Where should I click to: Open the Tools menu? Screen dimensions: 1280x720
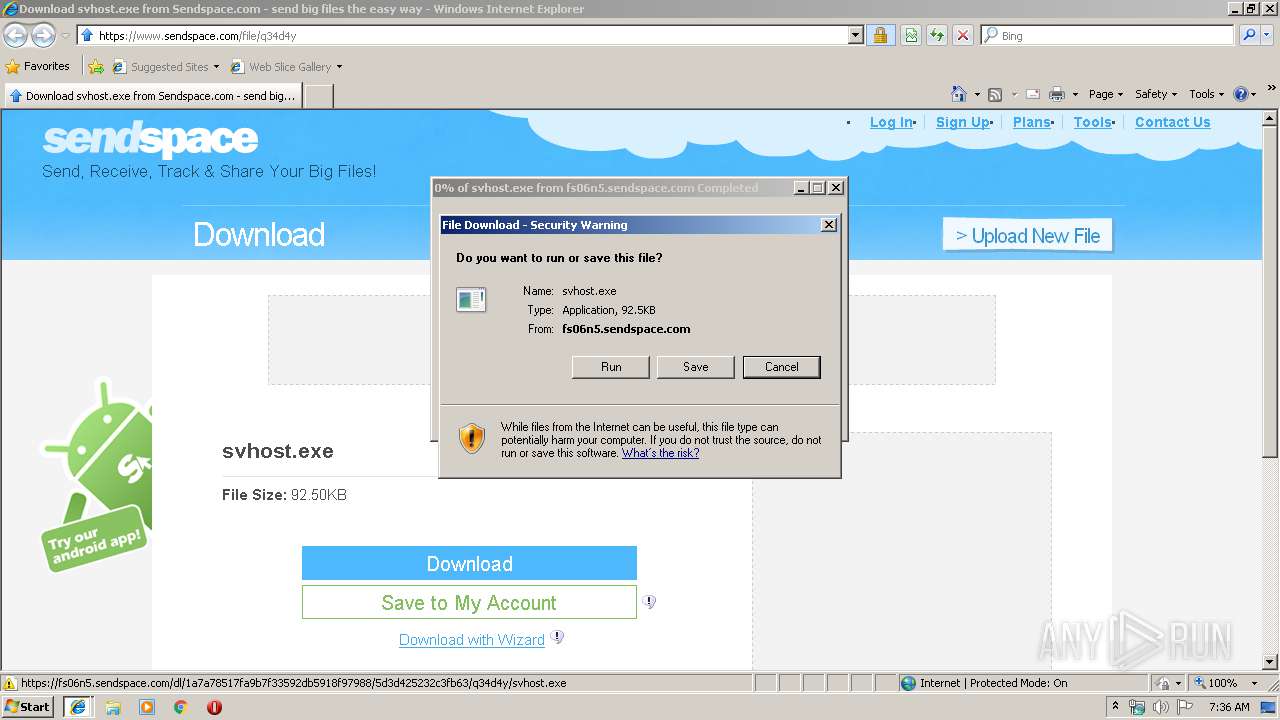1206,94
